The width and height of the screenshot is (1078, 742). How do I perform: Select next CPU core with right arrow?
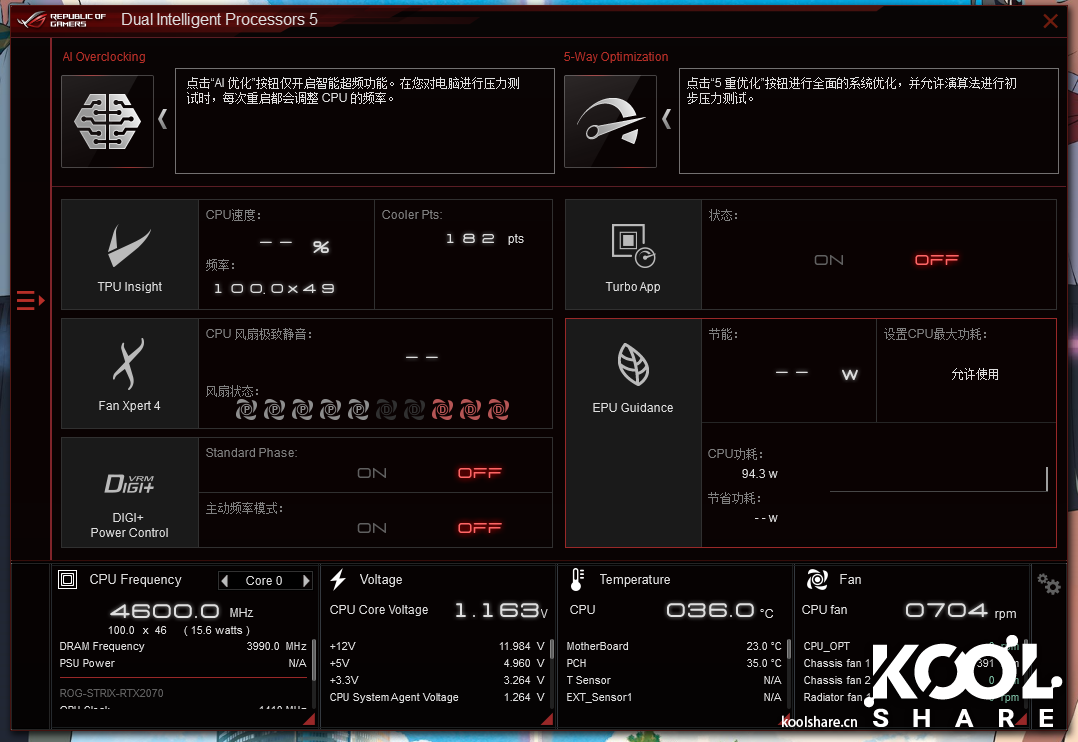pos(306,581)
